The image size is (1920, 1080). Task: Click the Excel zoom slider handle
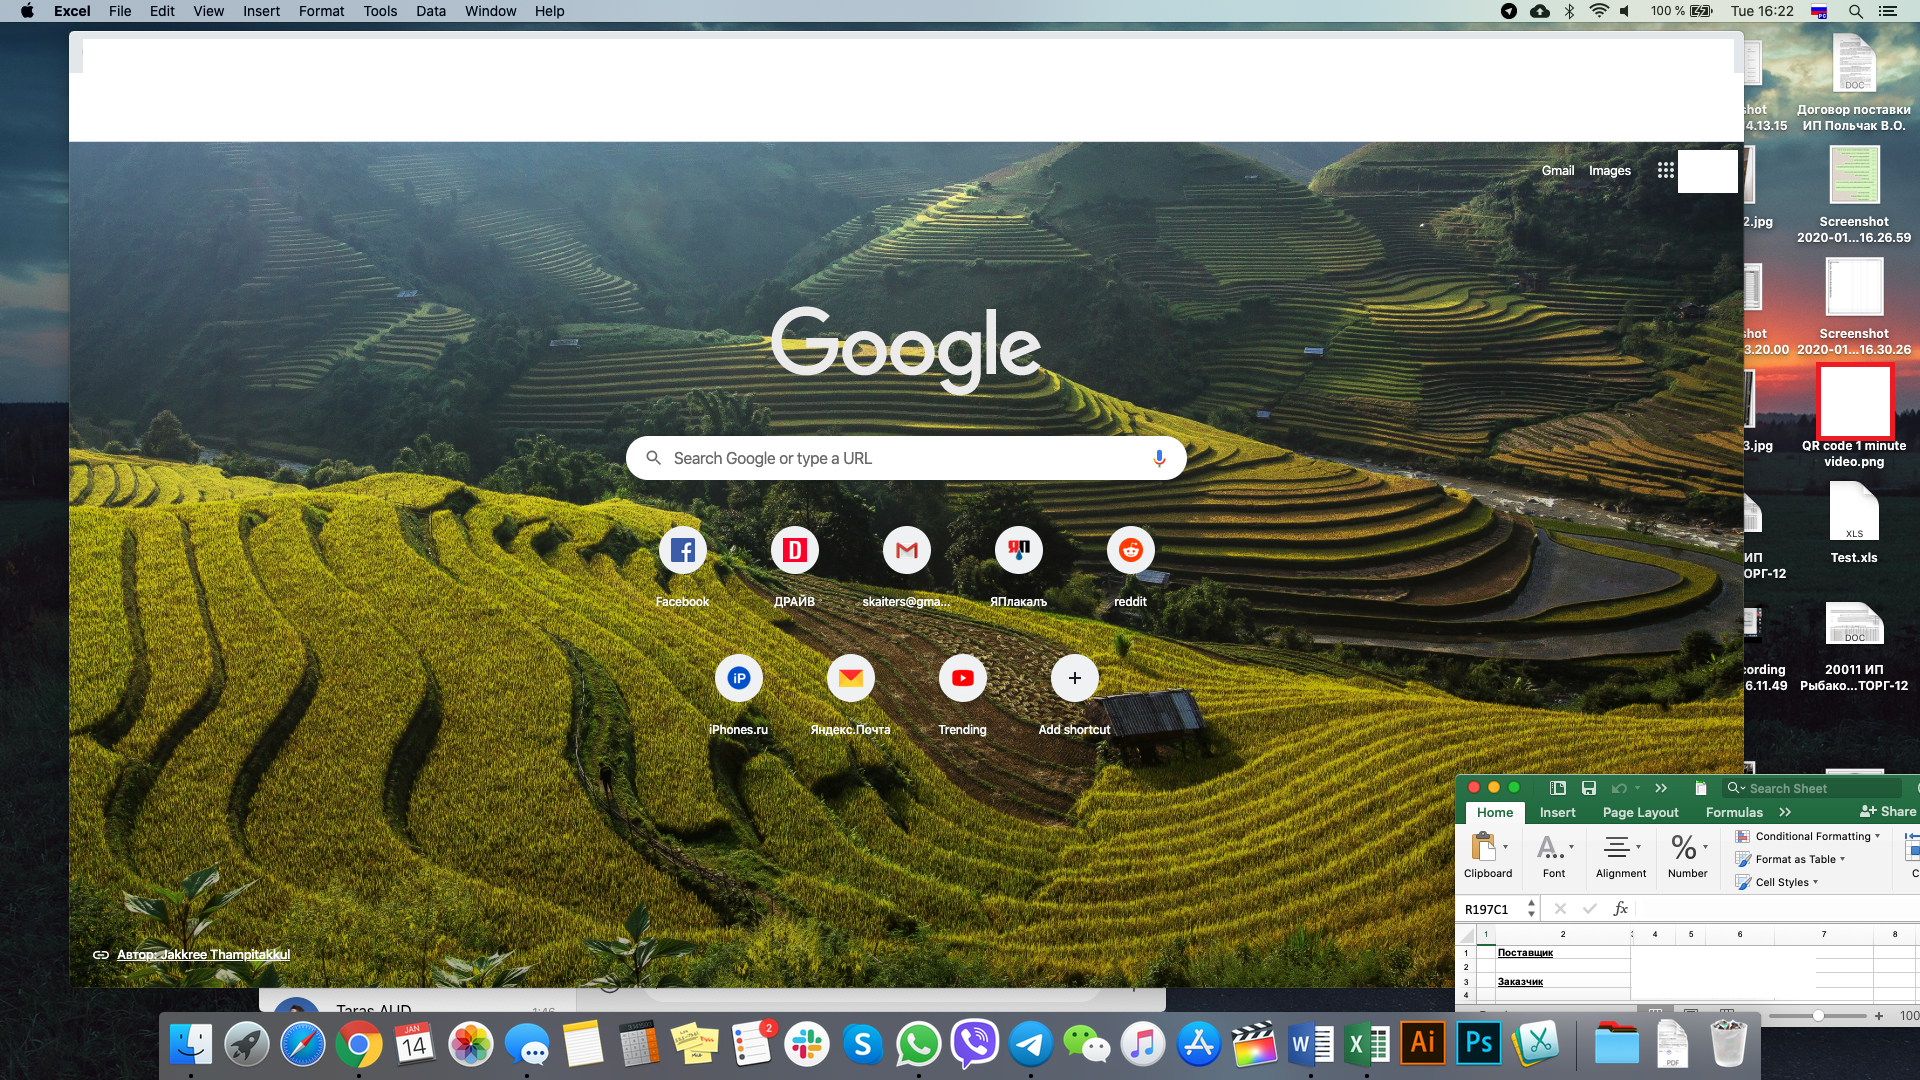pos(1818,1016)
